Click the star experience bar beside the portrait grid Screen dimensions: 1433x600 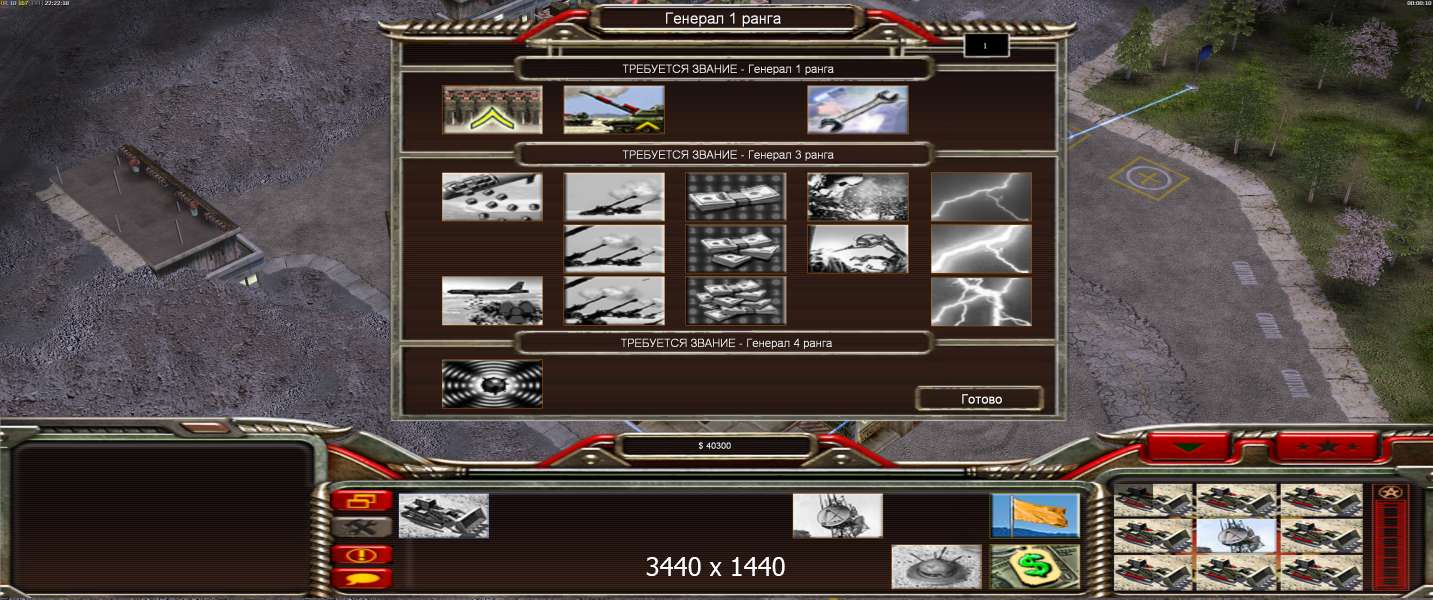click(x=1391, y=536)
